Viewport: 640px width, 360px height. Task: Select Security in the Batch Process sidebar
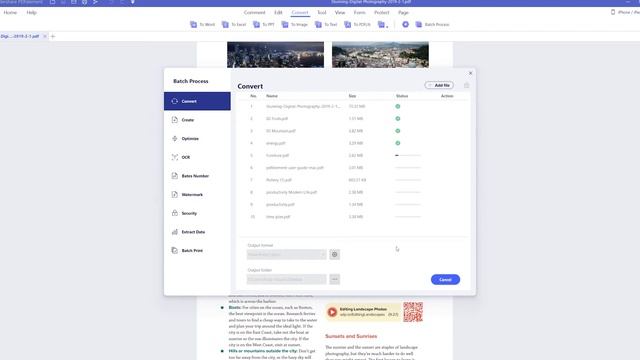(197, 213)
